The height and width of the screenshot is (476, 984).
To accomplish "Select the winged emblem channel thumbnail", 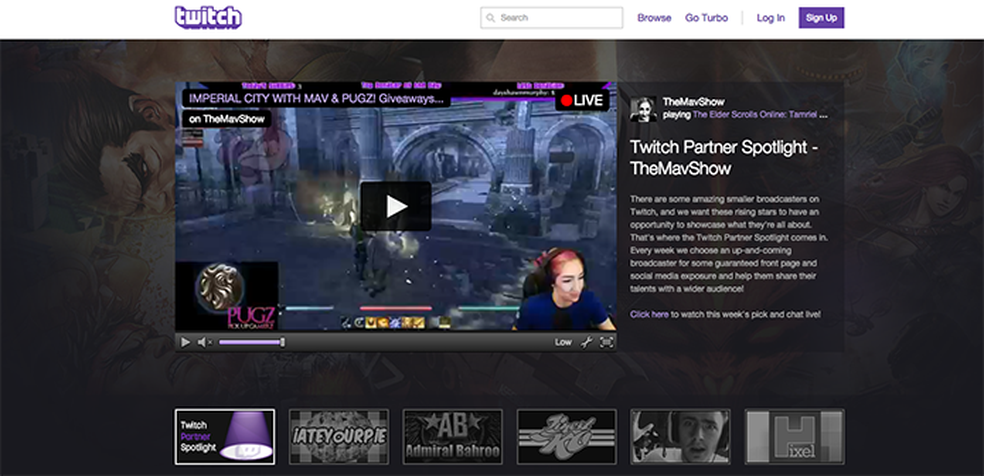I will (567, 437).
